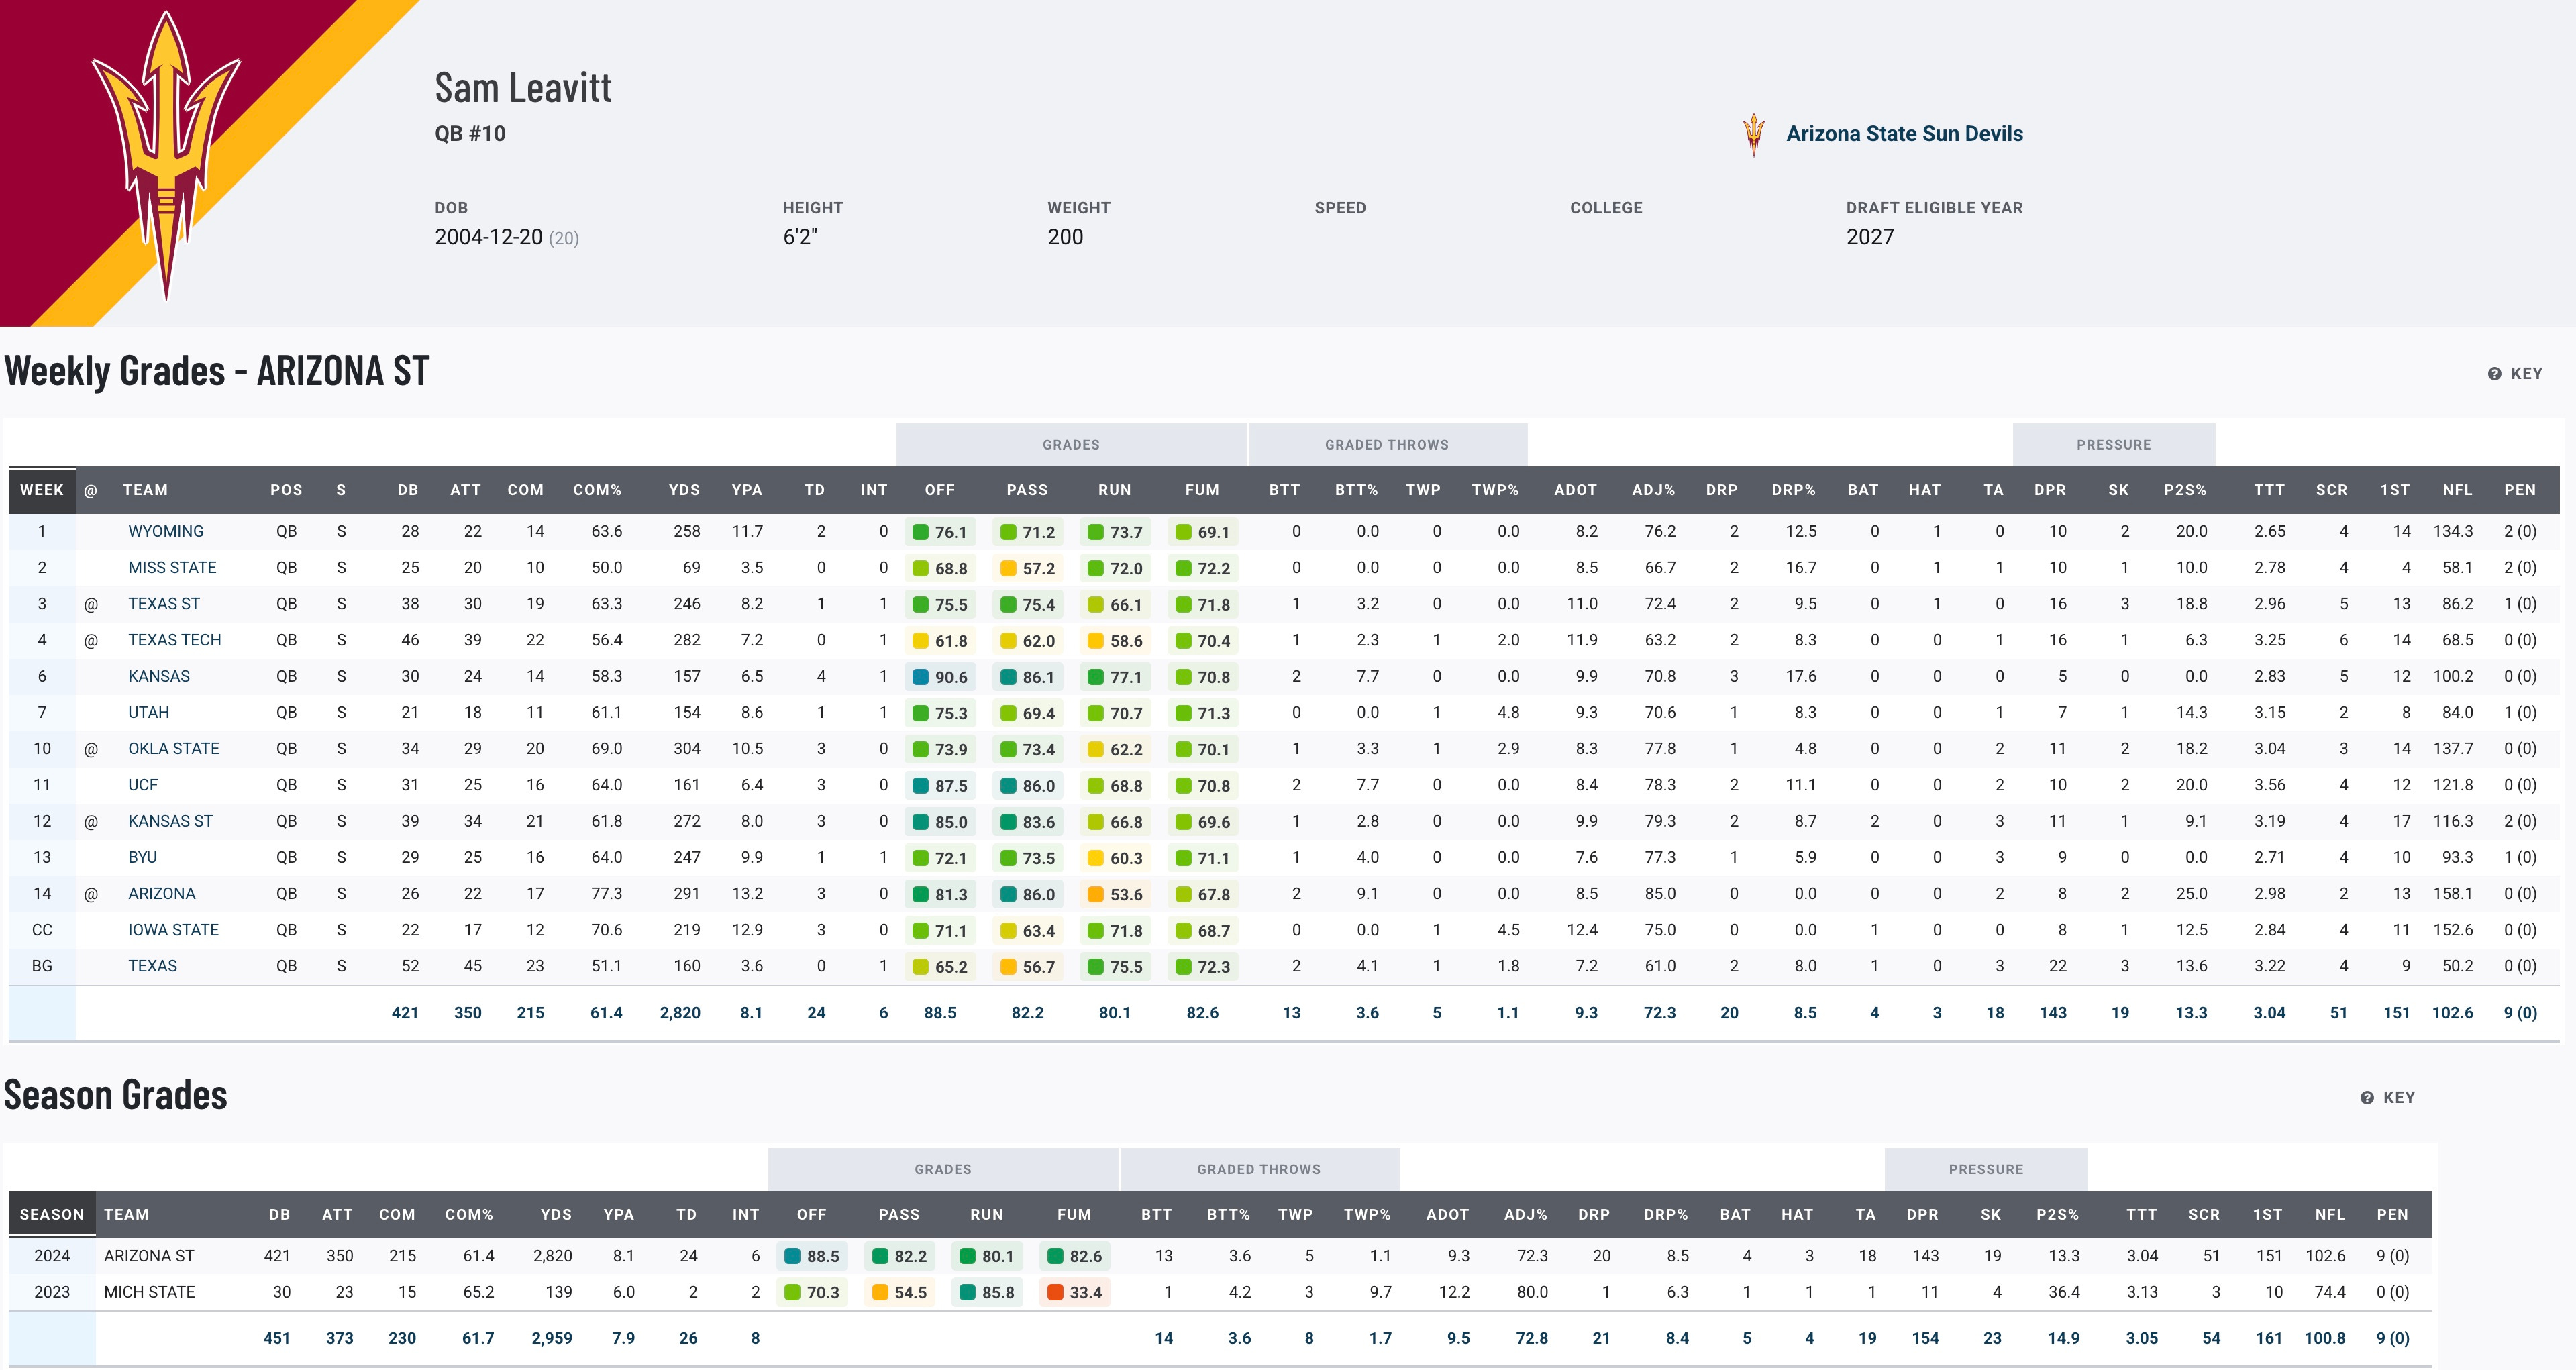Click the @ symbol in Kansas St row
The image size is (2576, 1370).
[91, 821]
